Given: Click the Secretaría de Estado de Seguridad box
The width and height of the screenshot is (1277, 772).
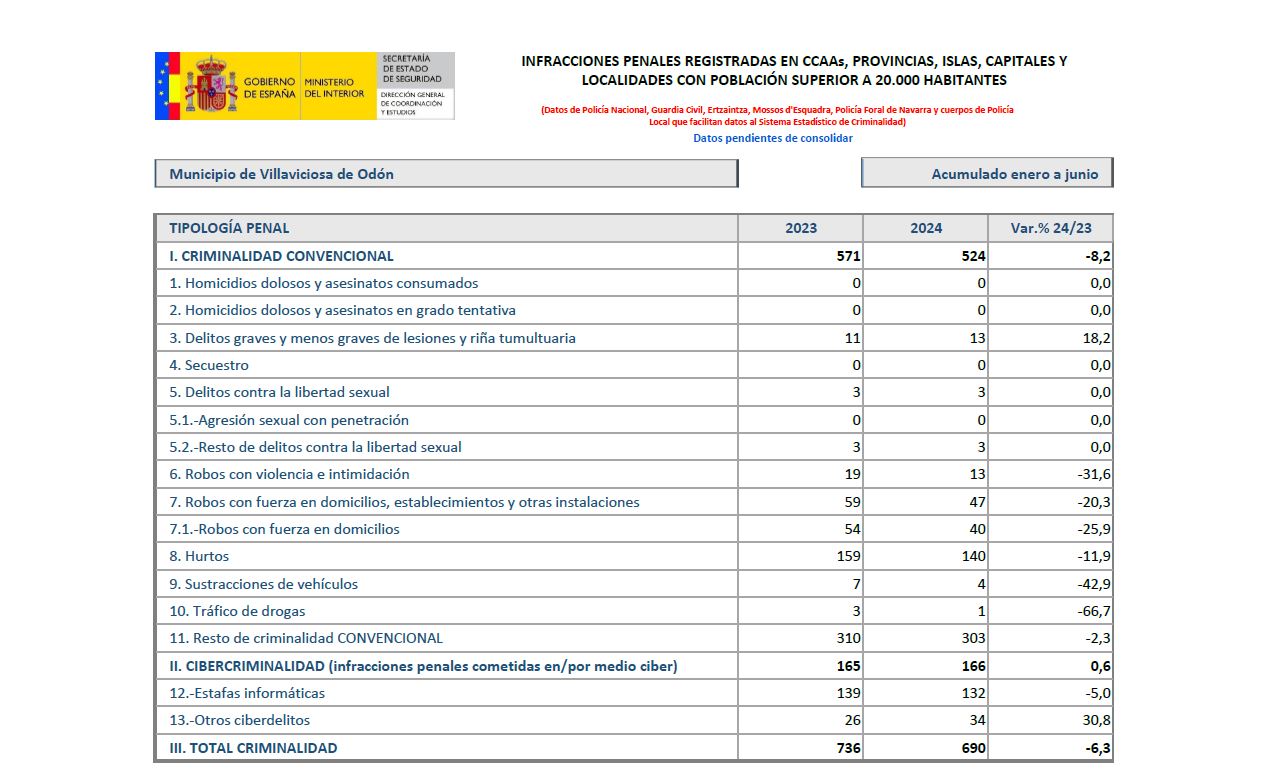Looking at the screenshot, I should 415,70.
